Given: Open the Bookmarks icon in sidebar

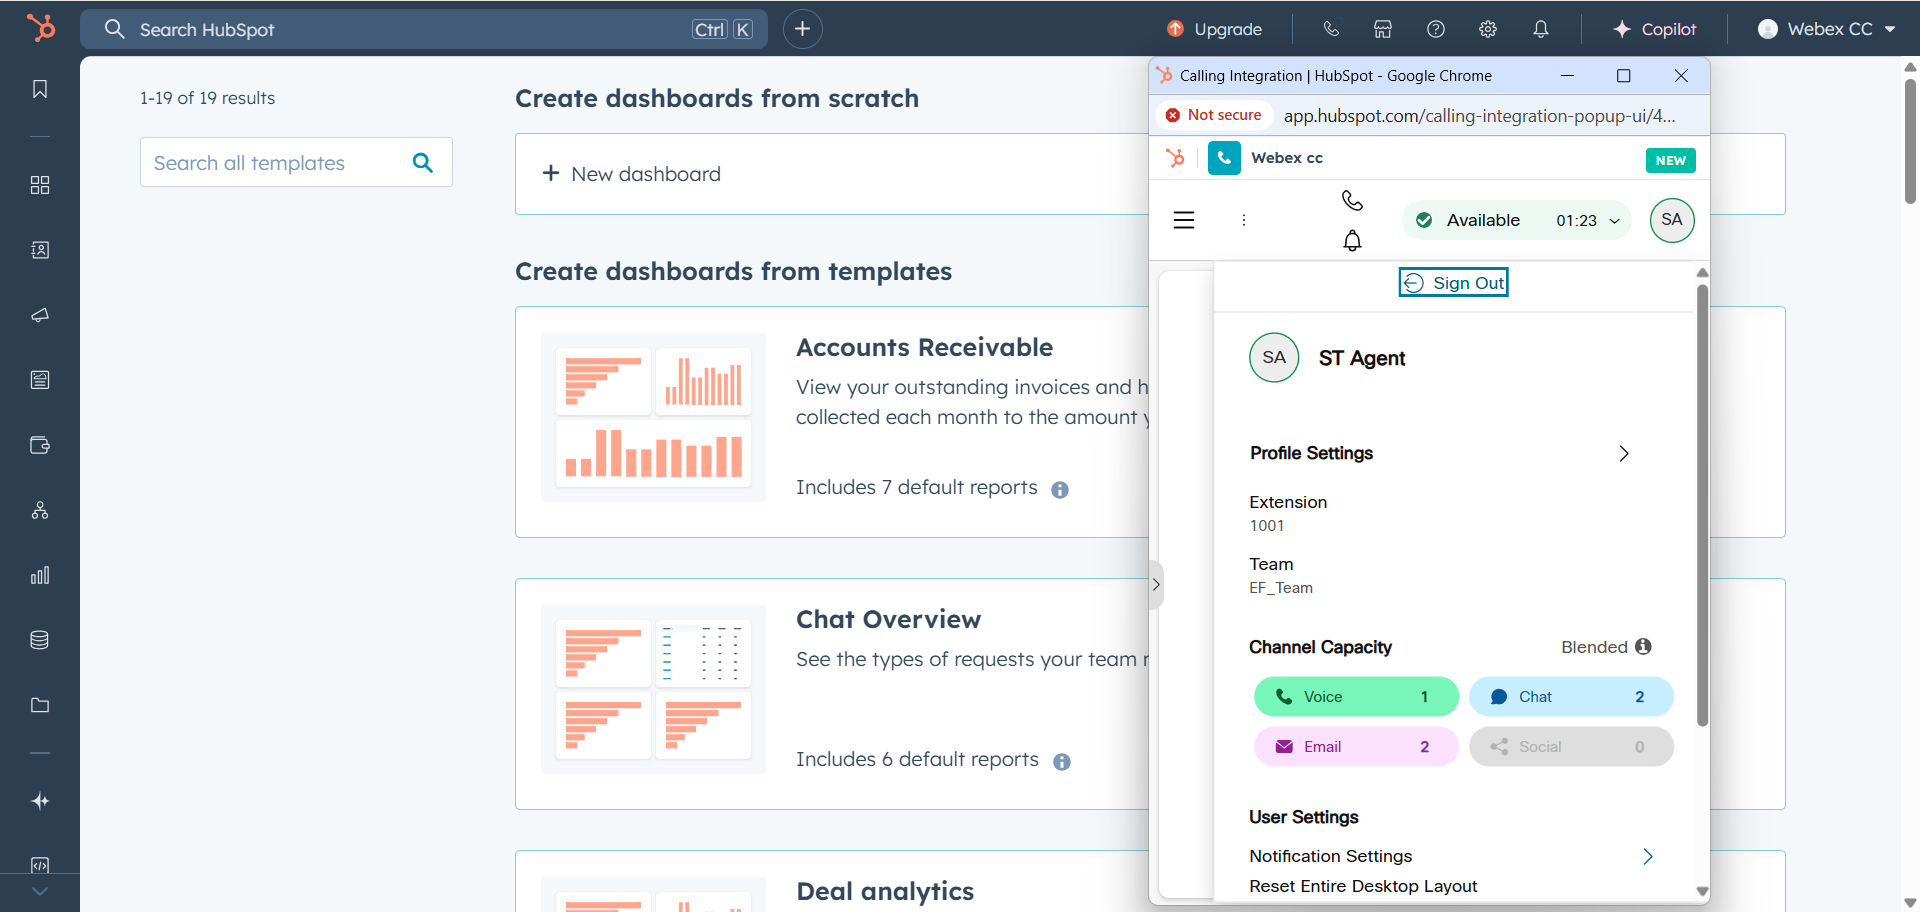Looking at the screenshot, I should tap(40, 89).
